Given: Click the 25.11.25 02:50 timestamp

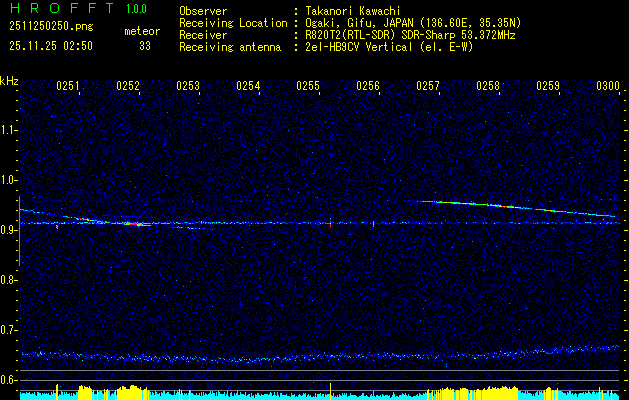Looking at the screenshot, I should pyautogui.click(x=50, y=45).
